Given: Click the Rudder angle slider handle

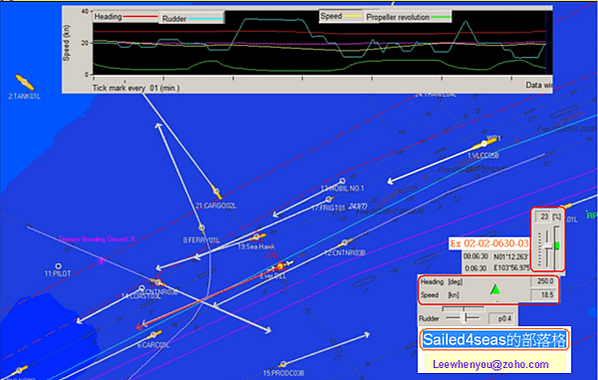Looking at the screenshot, I should [x=464, y=317].
